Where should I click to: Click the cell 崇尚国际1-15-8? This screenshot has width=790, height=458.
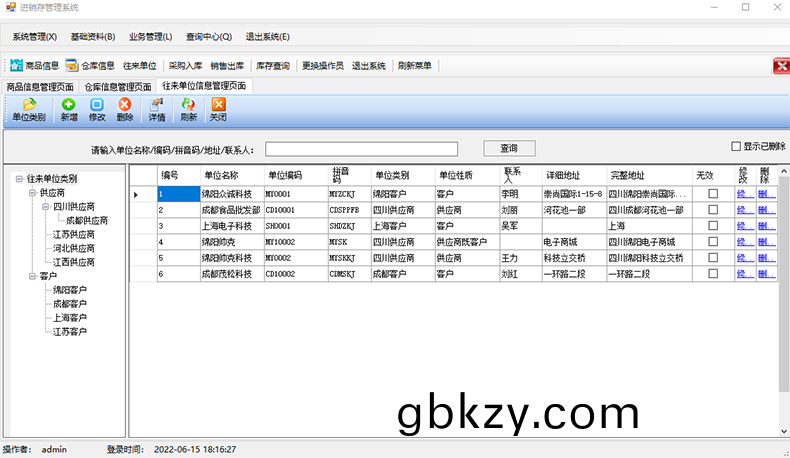[x=574, y=194]
